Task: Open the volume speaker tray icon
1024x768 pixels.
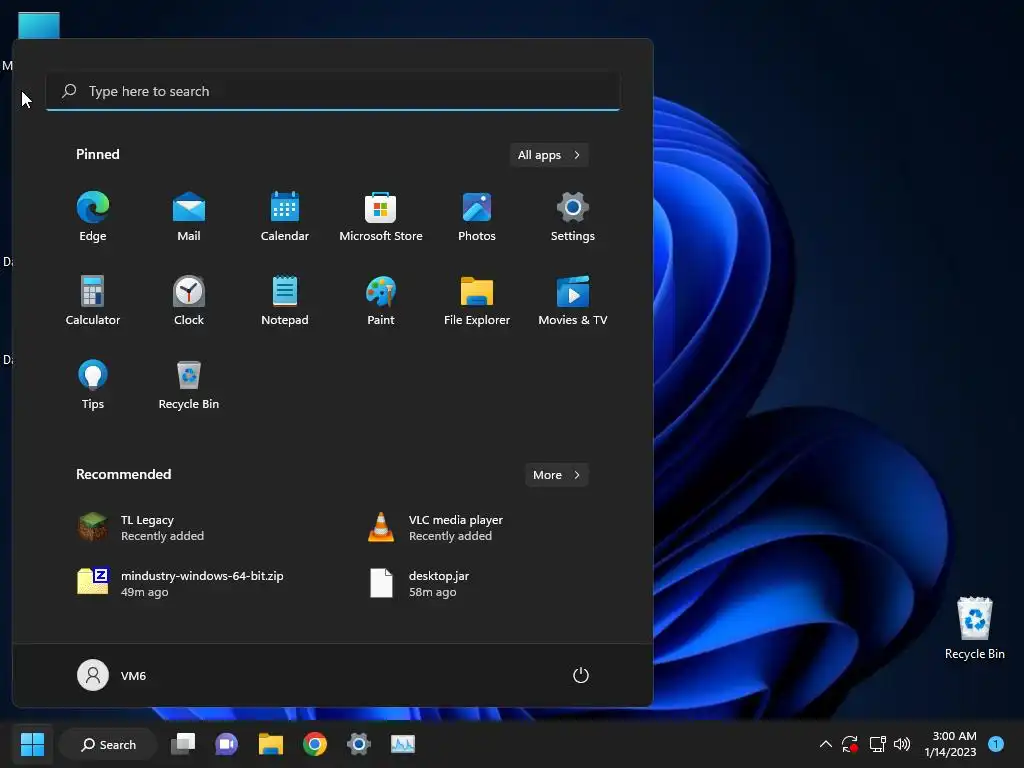Action: click(x=902, y=744)
